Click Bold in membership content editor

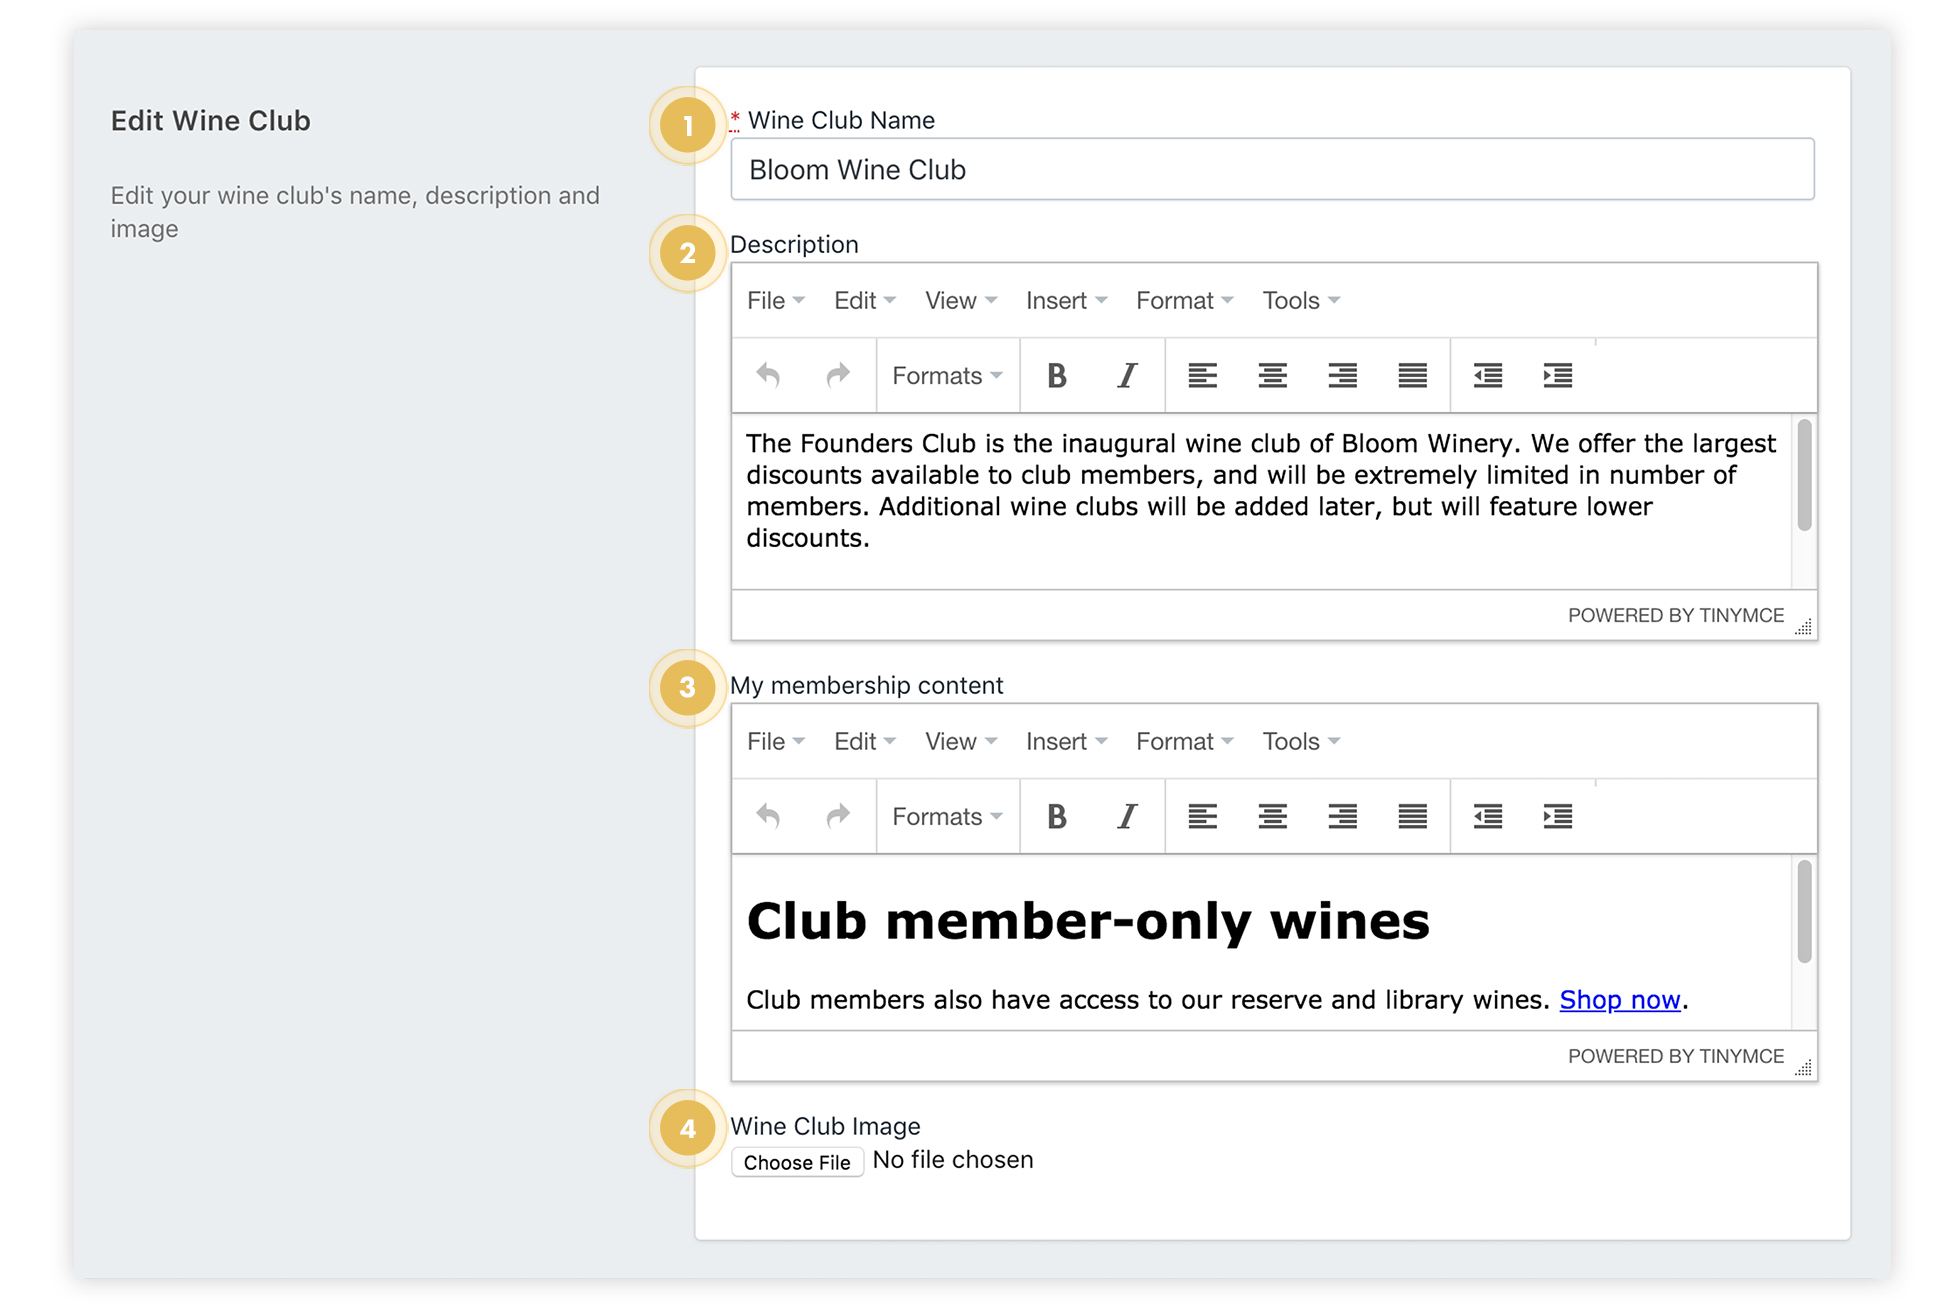(1056, 817)
